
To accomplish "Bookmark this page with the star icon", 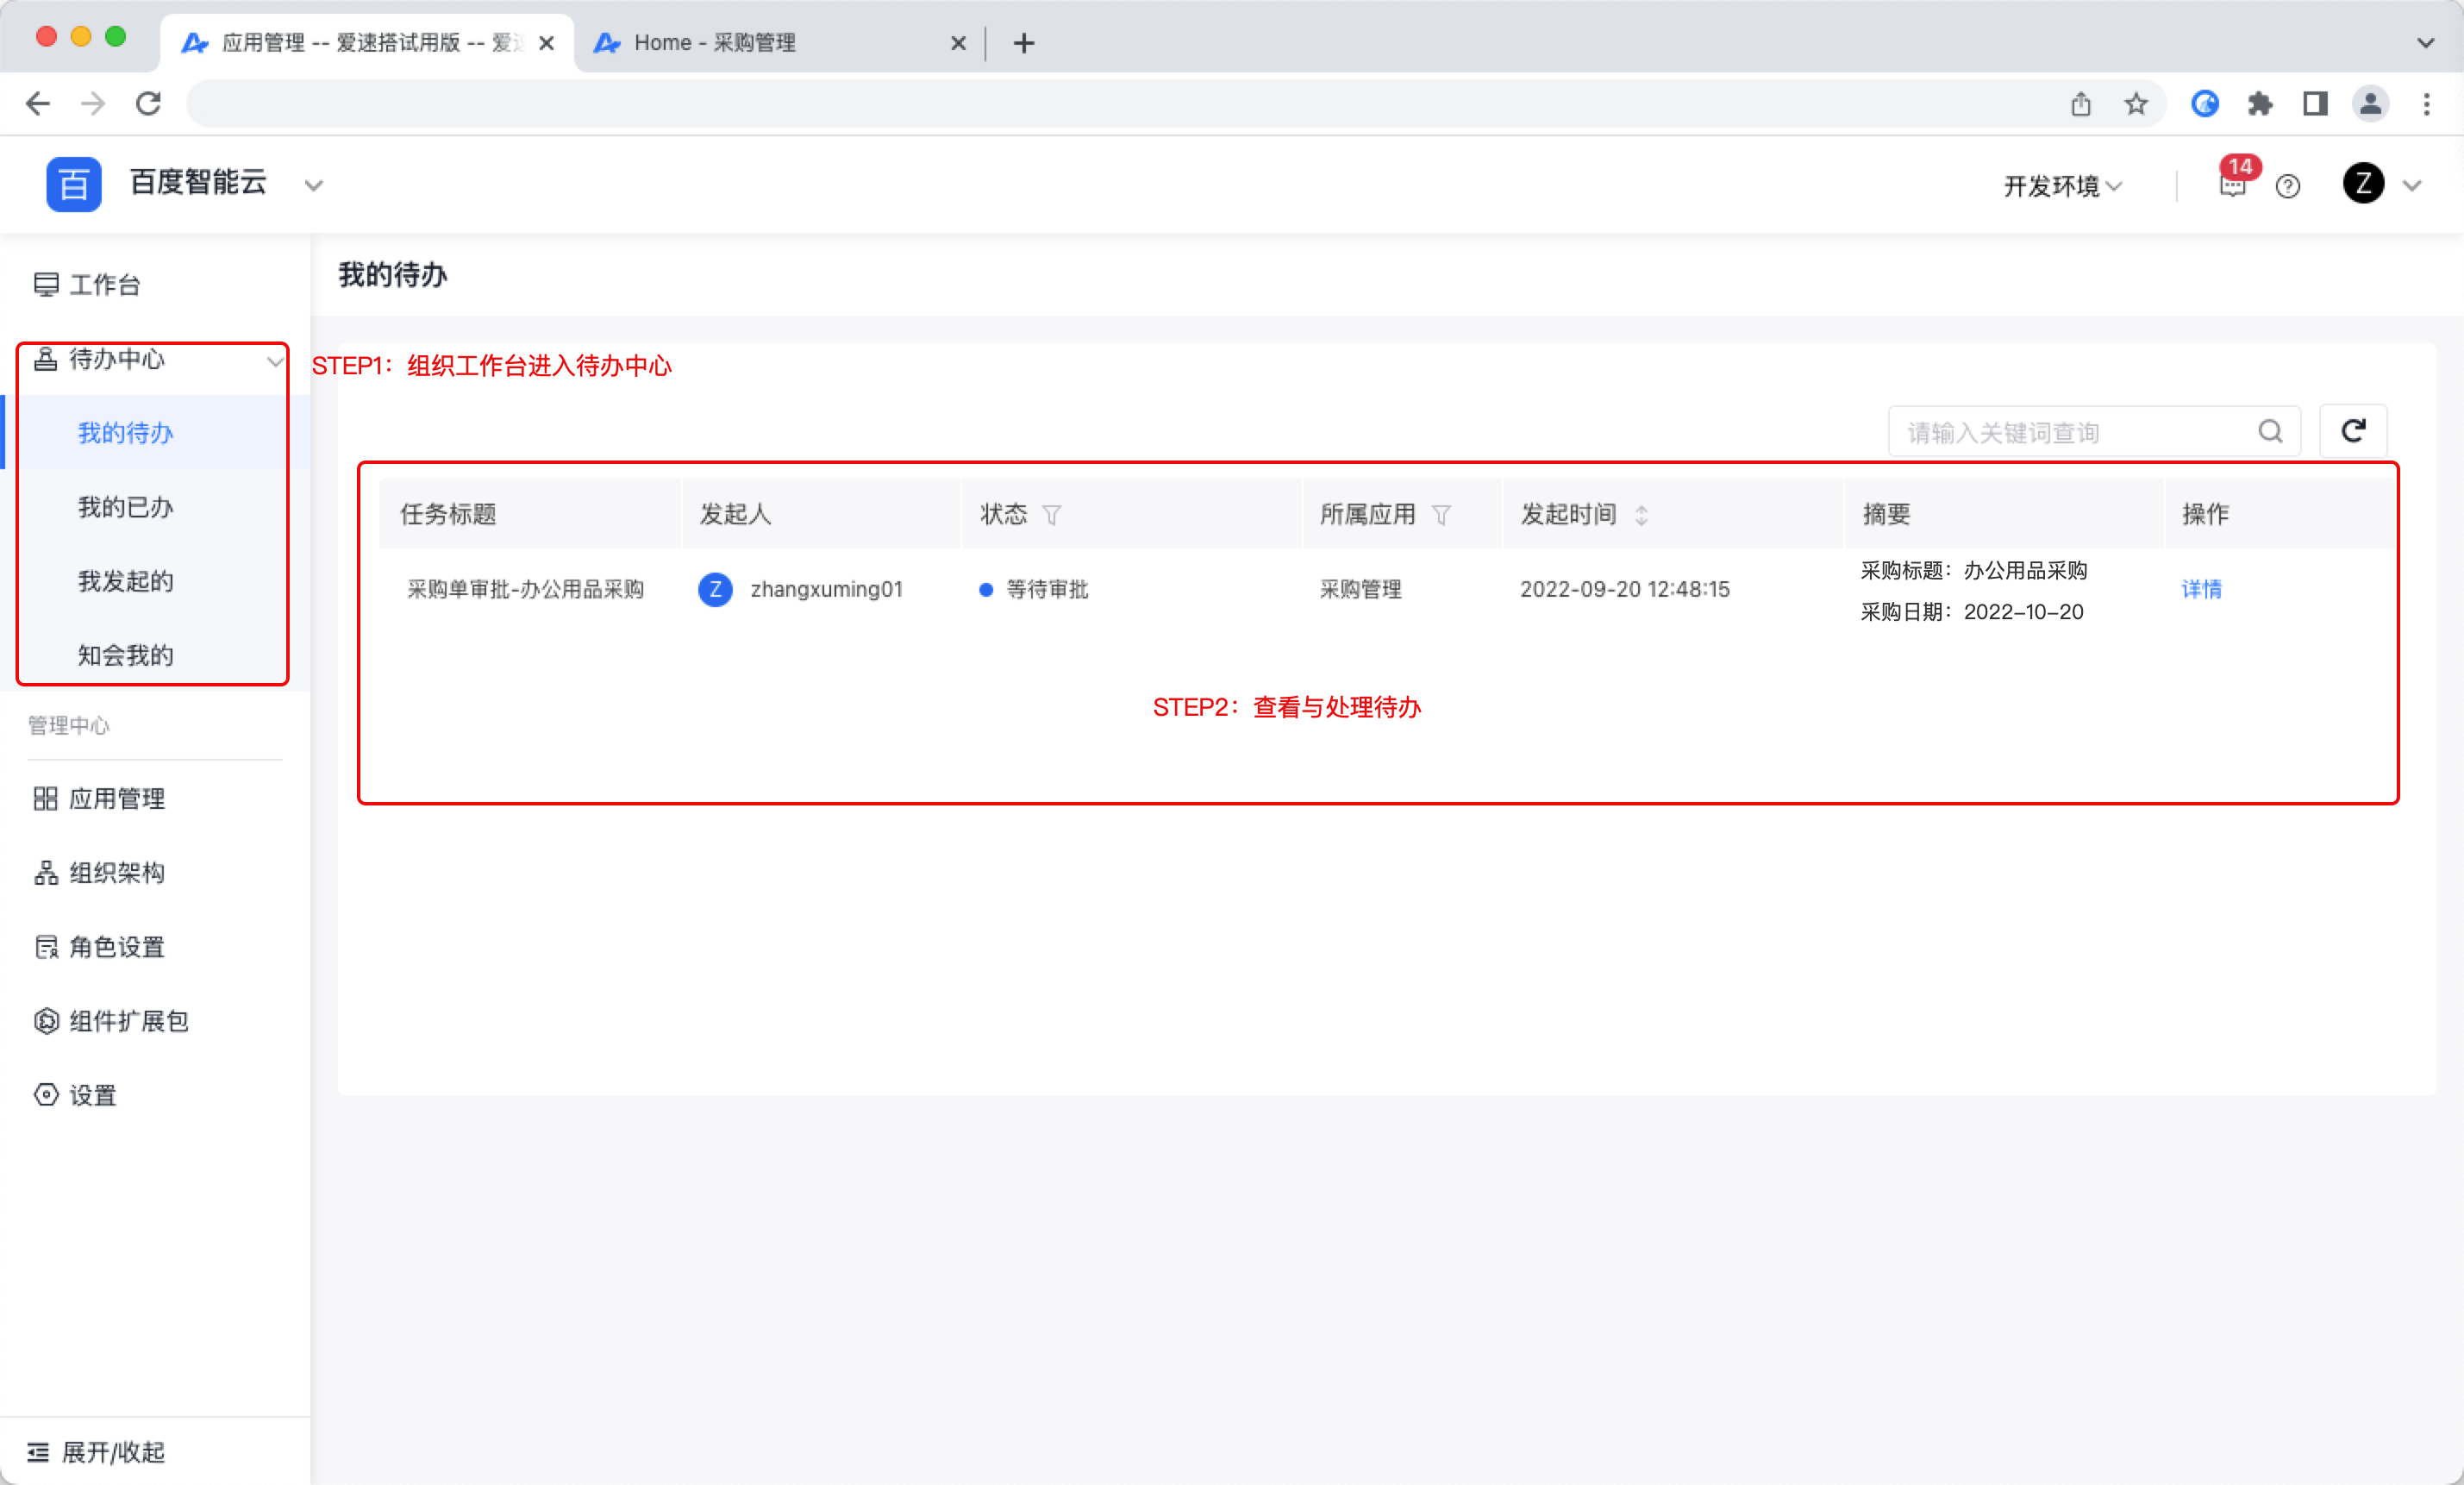I will coord(2136,104).
